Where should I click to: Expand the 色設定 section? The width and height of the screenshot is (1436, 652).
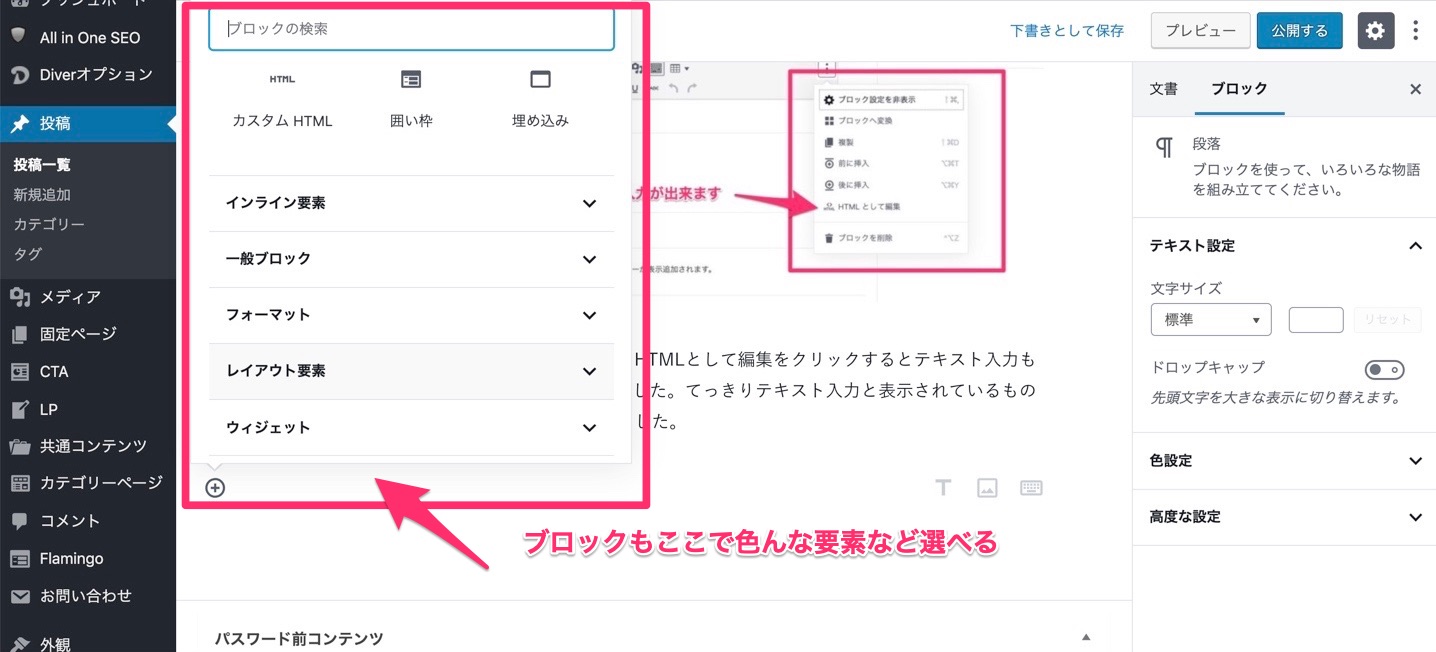pos(1284,461)
